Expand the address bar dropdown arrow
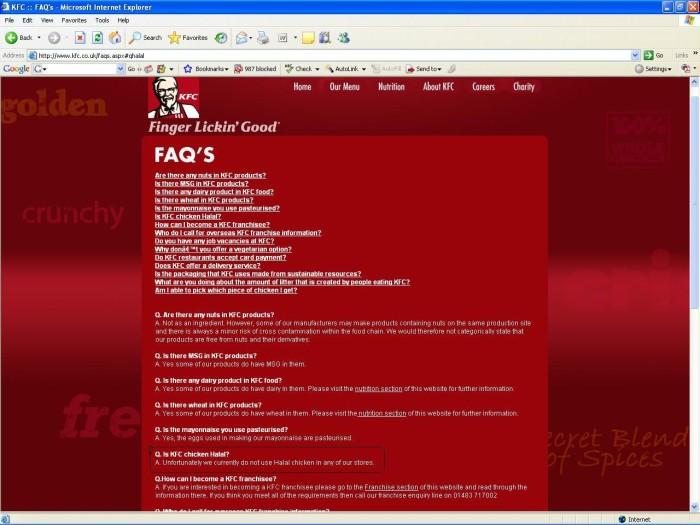This screenshot has width=700, height=525. tap(636, 55)
